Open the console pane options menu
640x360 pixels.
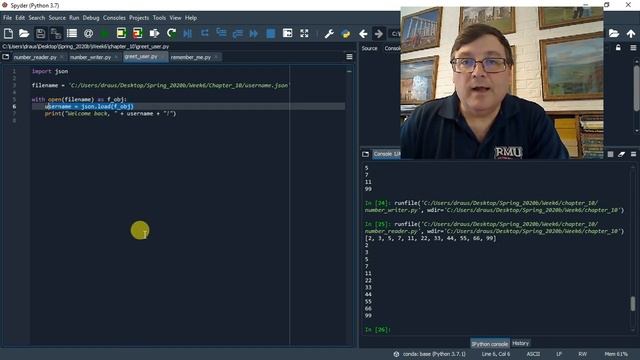(x=633, y=154)
